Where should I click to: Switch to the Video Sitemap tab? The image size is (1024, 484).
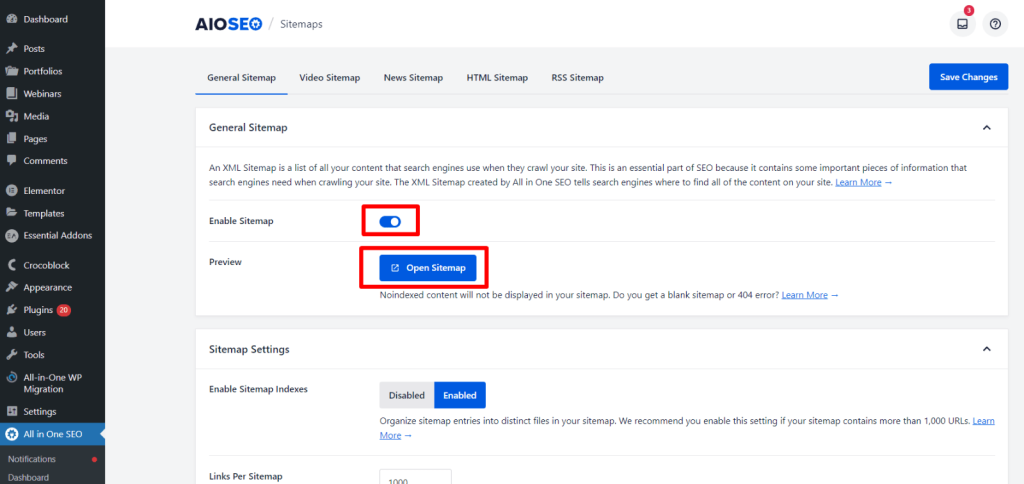[330, 78]
